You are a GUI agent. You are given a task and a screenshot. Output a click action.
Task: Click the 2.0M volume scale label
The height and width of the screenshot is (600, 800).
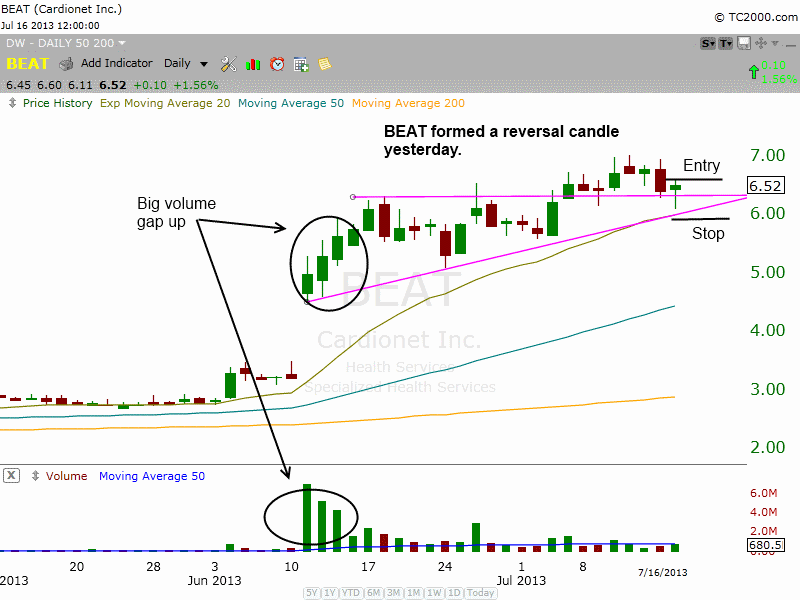[764, 531]
